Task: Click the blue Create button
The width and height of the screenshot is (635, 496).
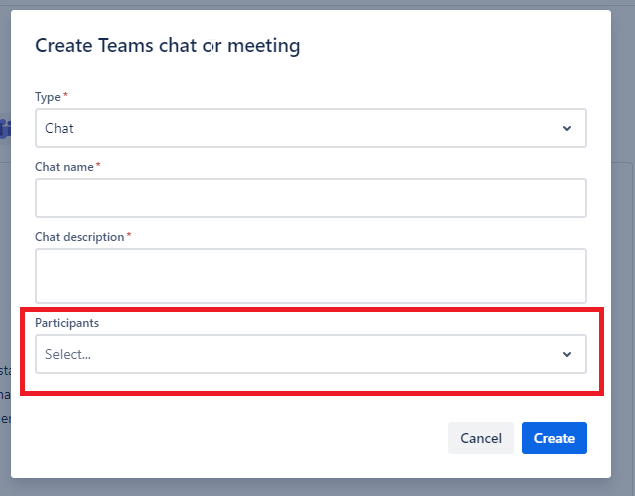Action: [x=554, y=438]
